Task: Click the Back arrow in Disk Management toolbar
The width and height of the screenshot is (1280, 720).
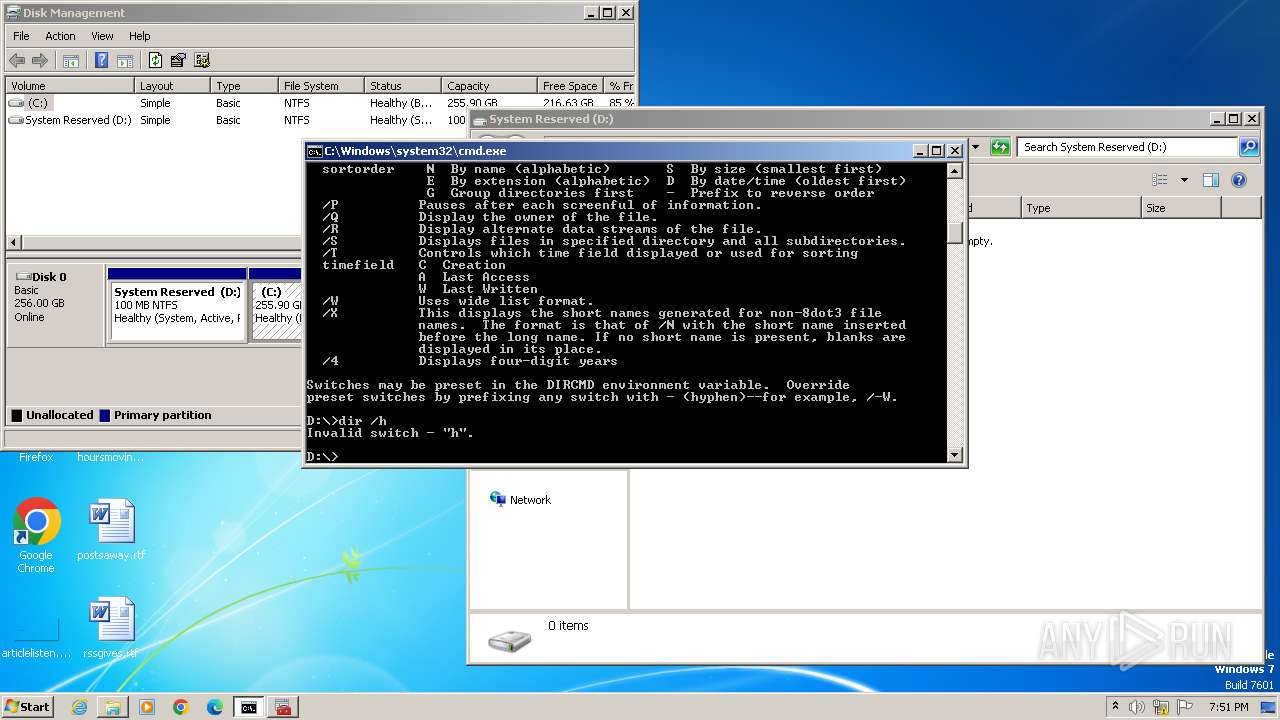Action: tap(17, 61)
